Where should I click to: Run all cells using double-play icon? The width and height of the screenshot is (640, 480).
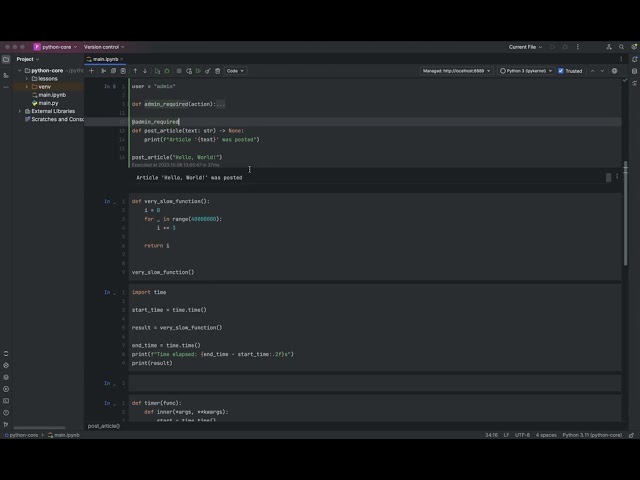point(198,71)
